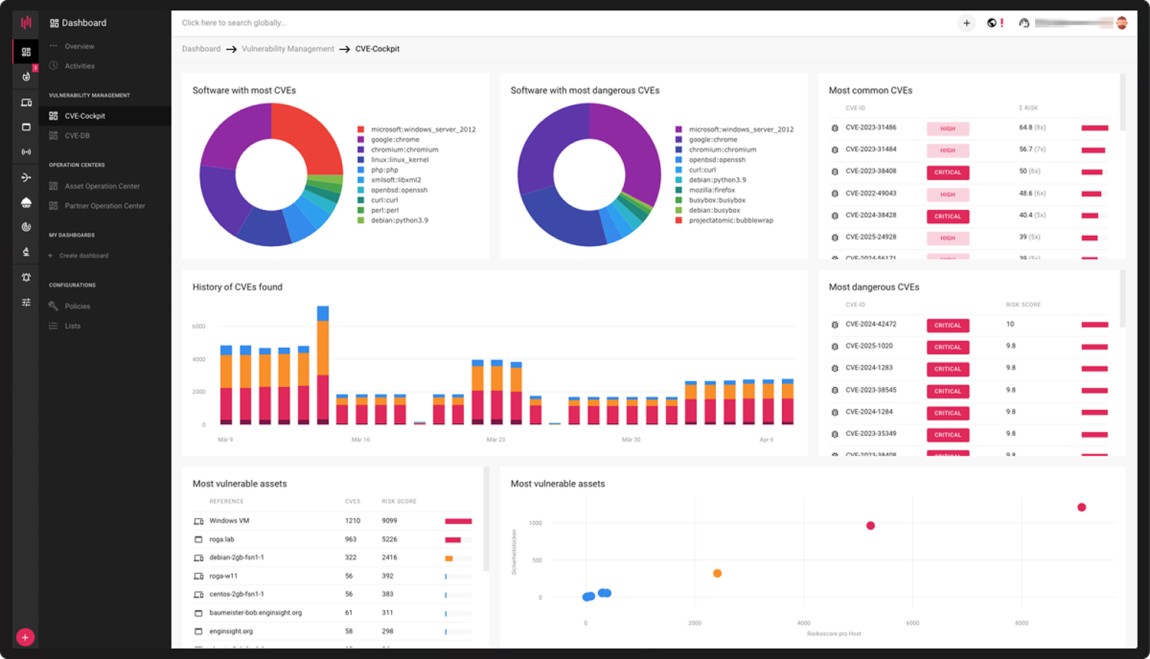Open the hosts devices icon in the sidebar

click(26, 102)
